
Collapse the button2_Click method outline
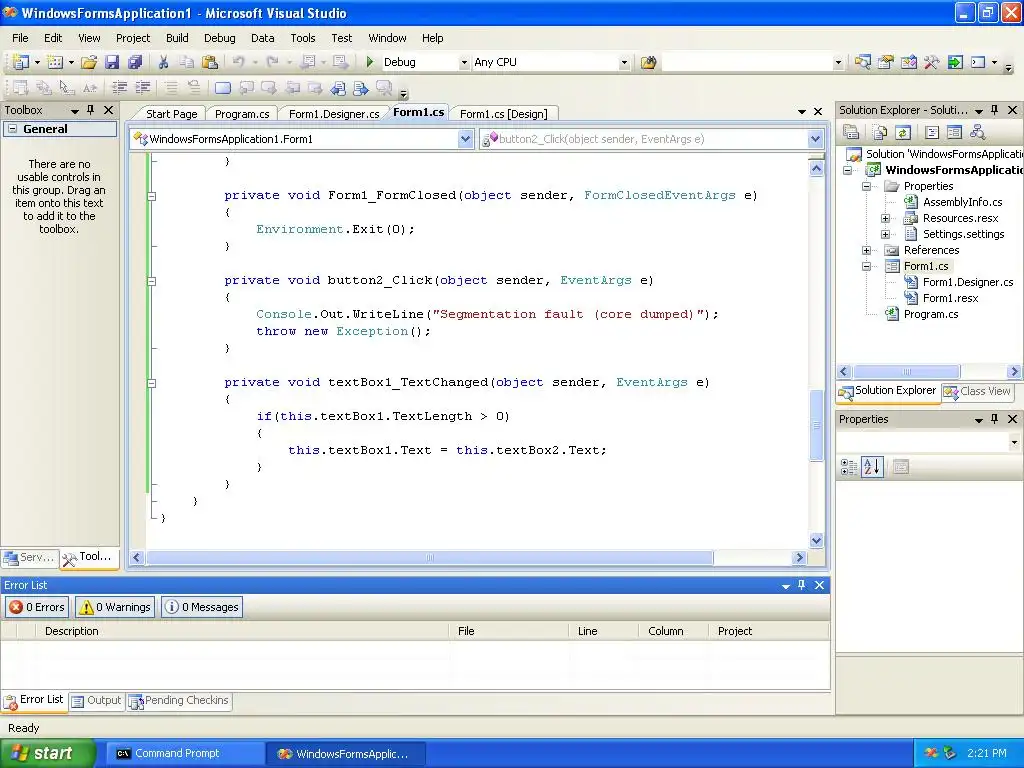(152, 281)
